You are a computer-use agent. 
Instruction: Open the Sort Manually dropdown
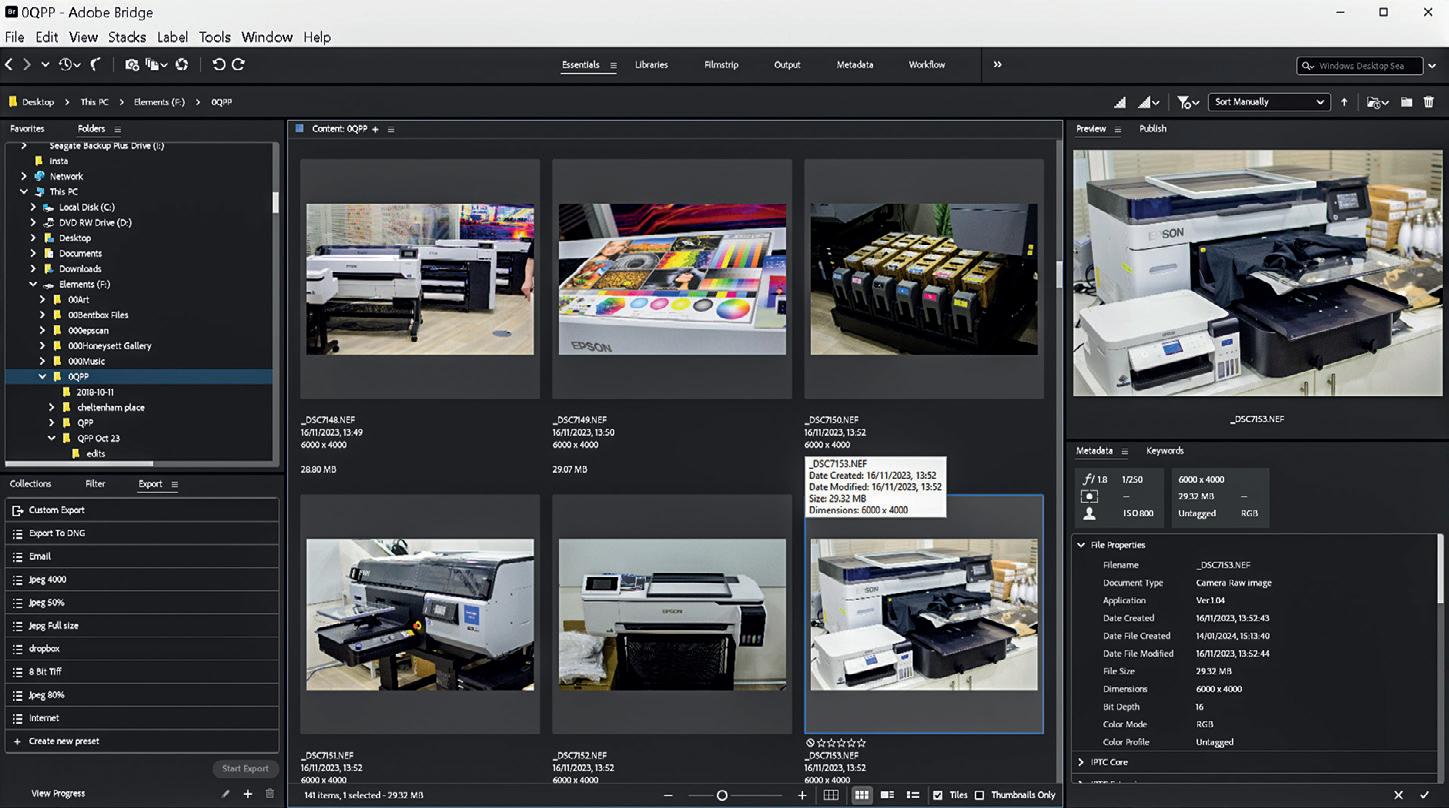click(1269, 102)
